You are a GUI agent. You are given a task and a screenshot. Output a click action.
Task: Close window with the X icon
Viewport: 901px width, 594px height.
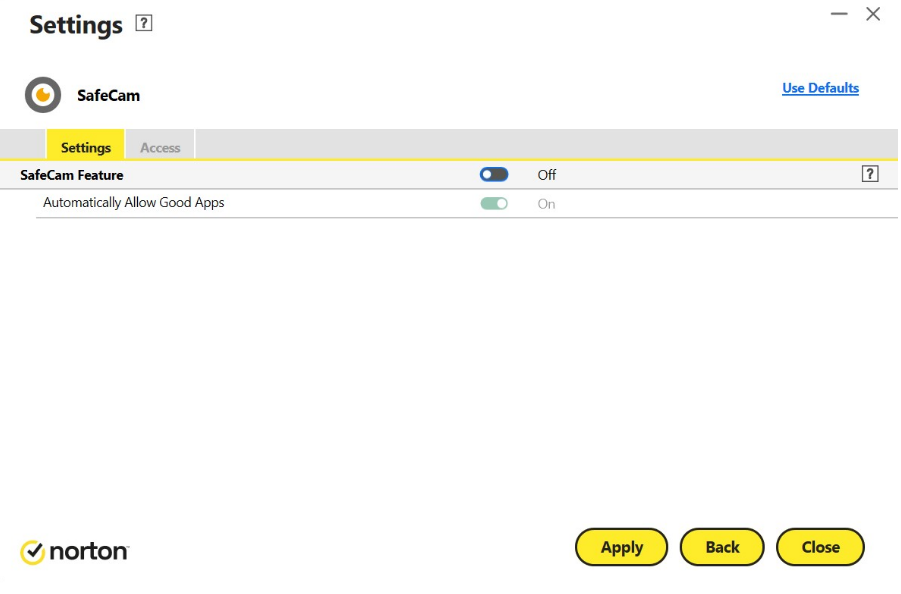(x=873, y=14)
